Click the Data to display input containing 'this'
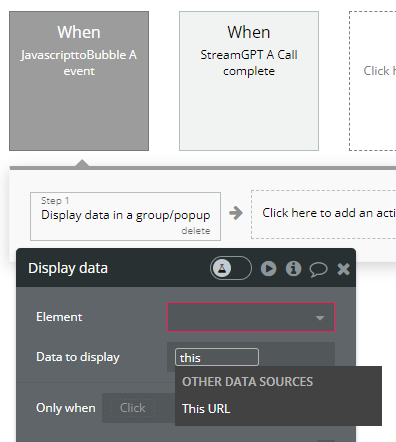Screen dimensions: 396x442 [217, 357]
